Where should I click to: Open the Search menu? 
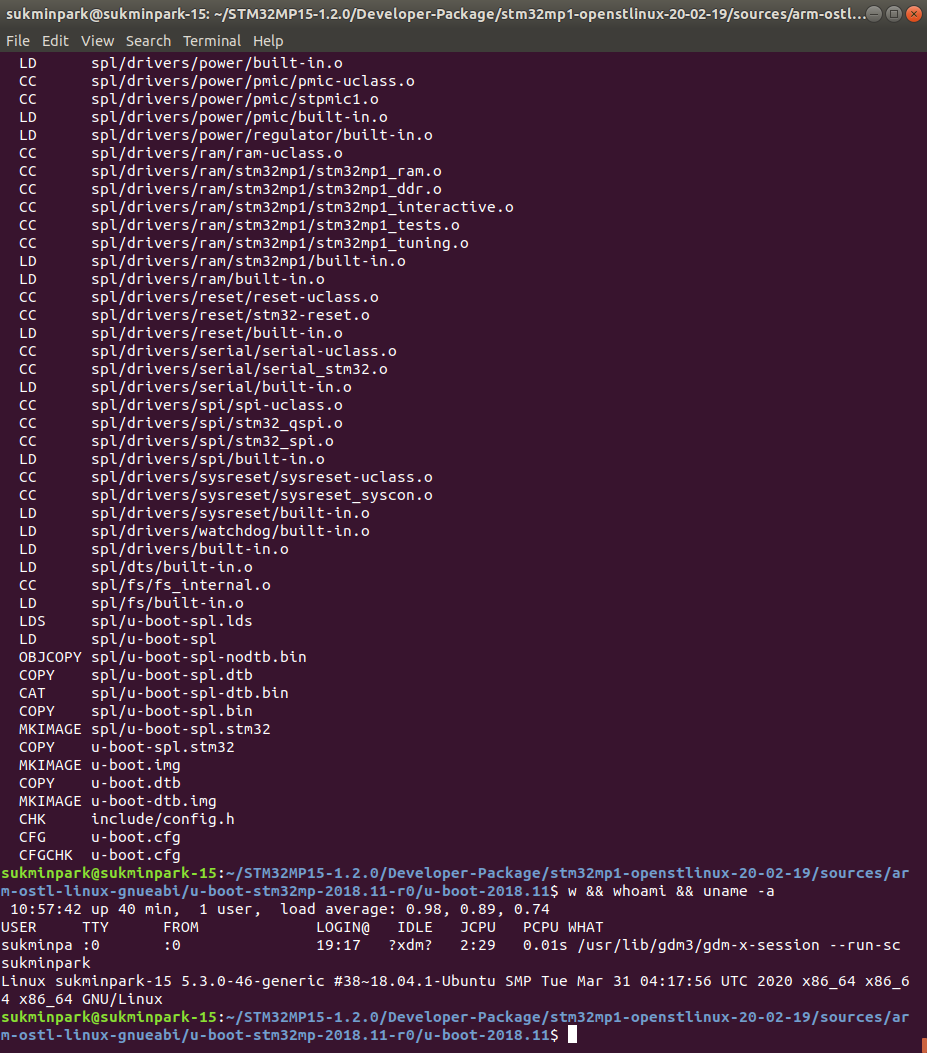pyautogui.click(x=148, y=41)
